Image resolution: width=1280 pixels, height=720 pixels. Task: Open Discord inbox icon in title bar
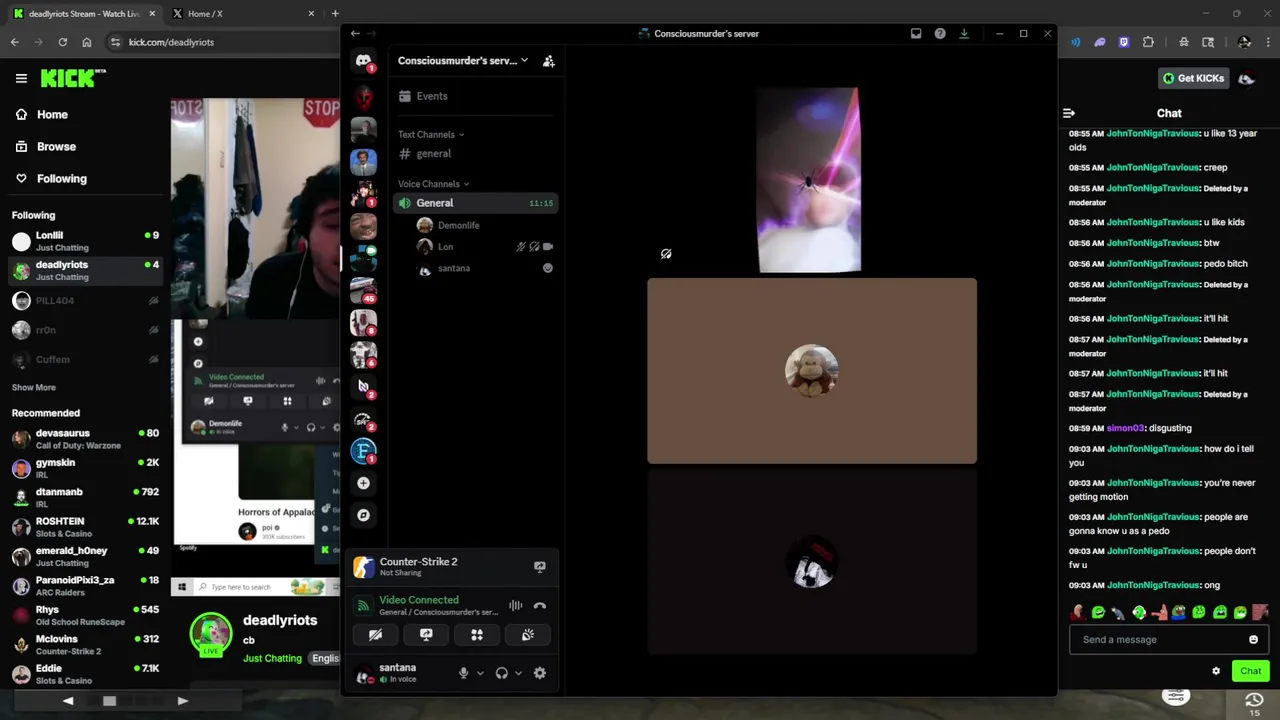pos(915,33)
